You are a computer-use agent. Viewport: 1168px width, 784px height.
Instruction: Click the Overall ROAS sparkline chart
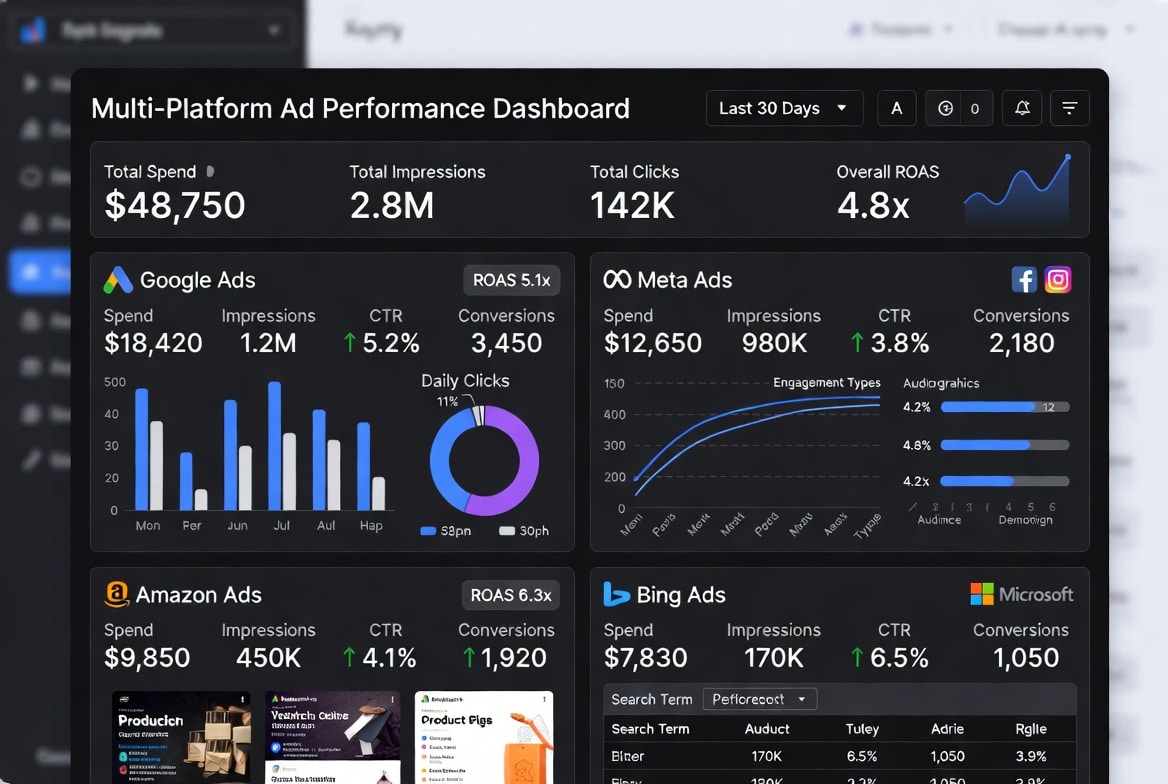click(x=1018, y=189)
